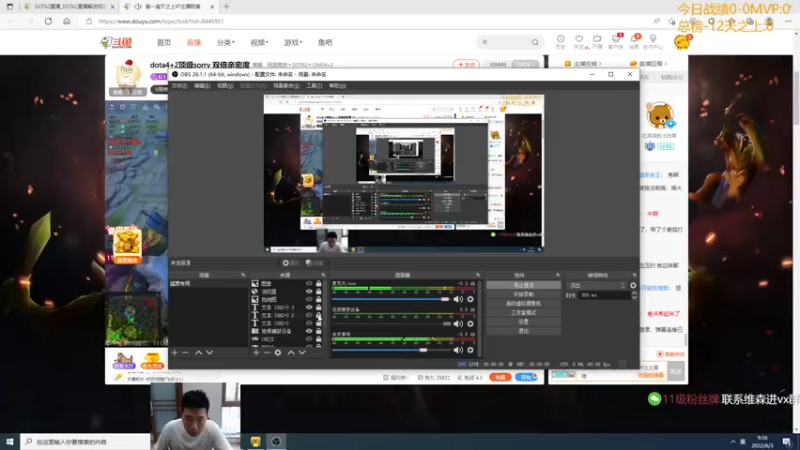The height and width of the screenshot is (450, 800).
Task: Follow streamer with 关注 button
Action: [x=466, y=64]
